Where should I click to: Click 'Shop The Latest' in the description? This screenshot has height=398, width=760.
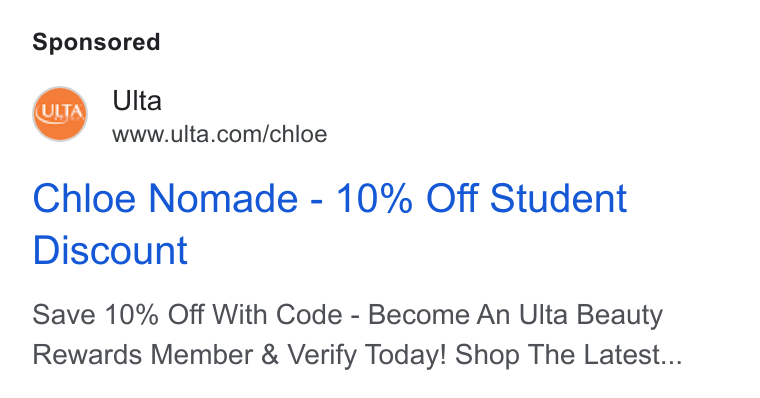point(557,355)
